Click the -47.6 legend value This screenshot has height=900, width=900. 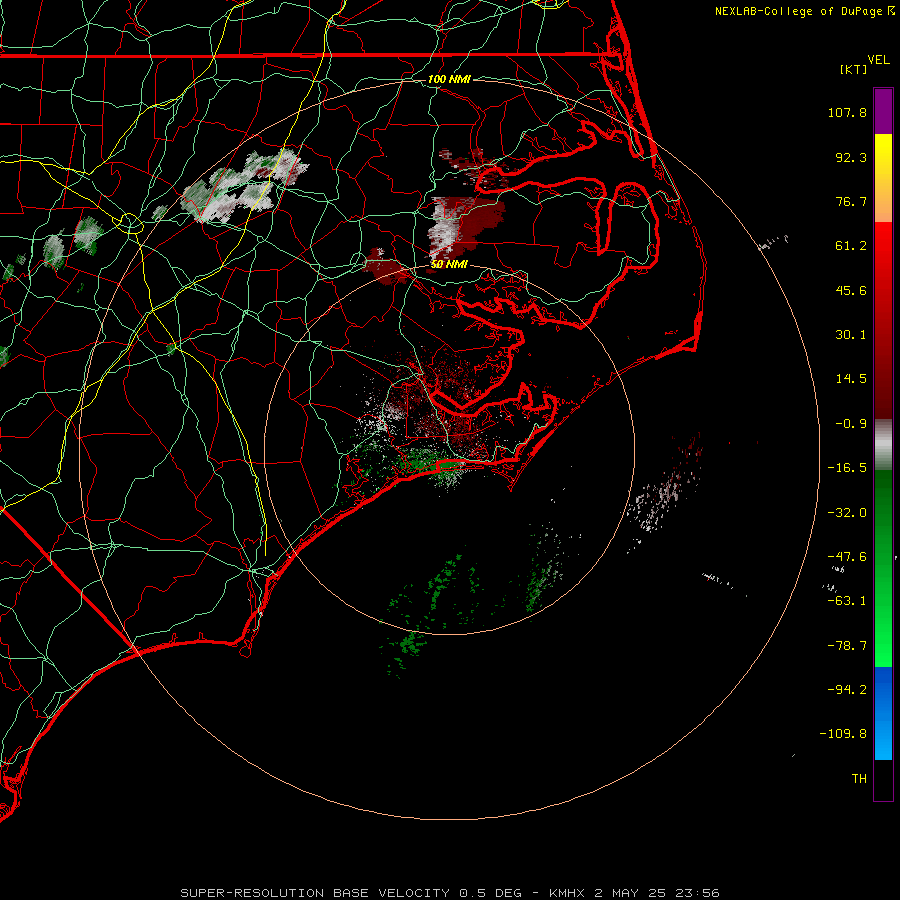[x=847, y=557]
